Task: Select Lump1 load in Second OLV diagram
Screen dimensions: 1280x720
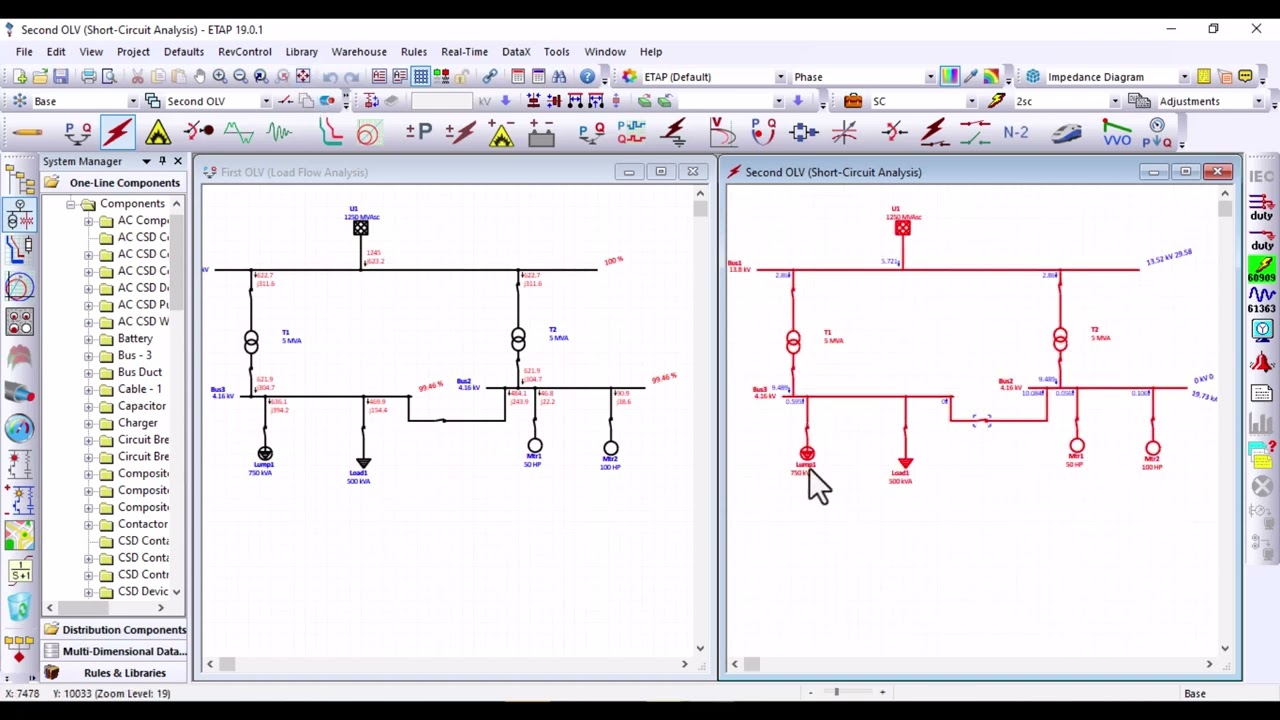Action: 807,454
